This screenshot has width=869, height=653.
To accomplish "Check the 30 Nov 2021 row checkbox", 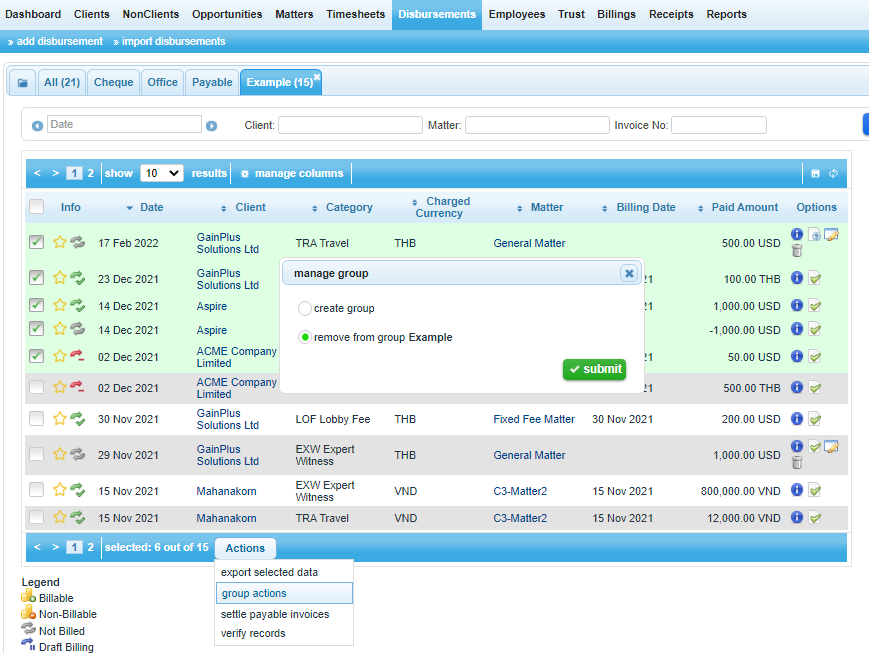I will coord(37,419).
